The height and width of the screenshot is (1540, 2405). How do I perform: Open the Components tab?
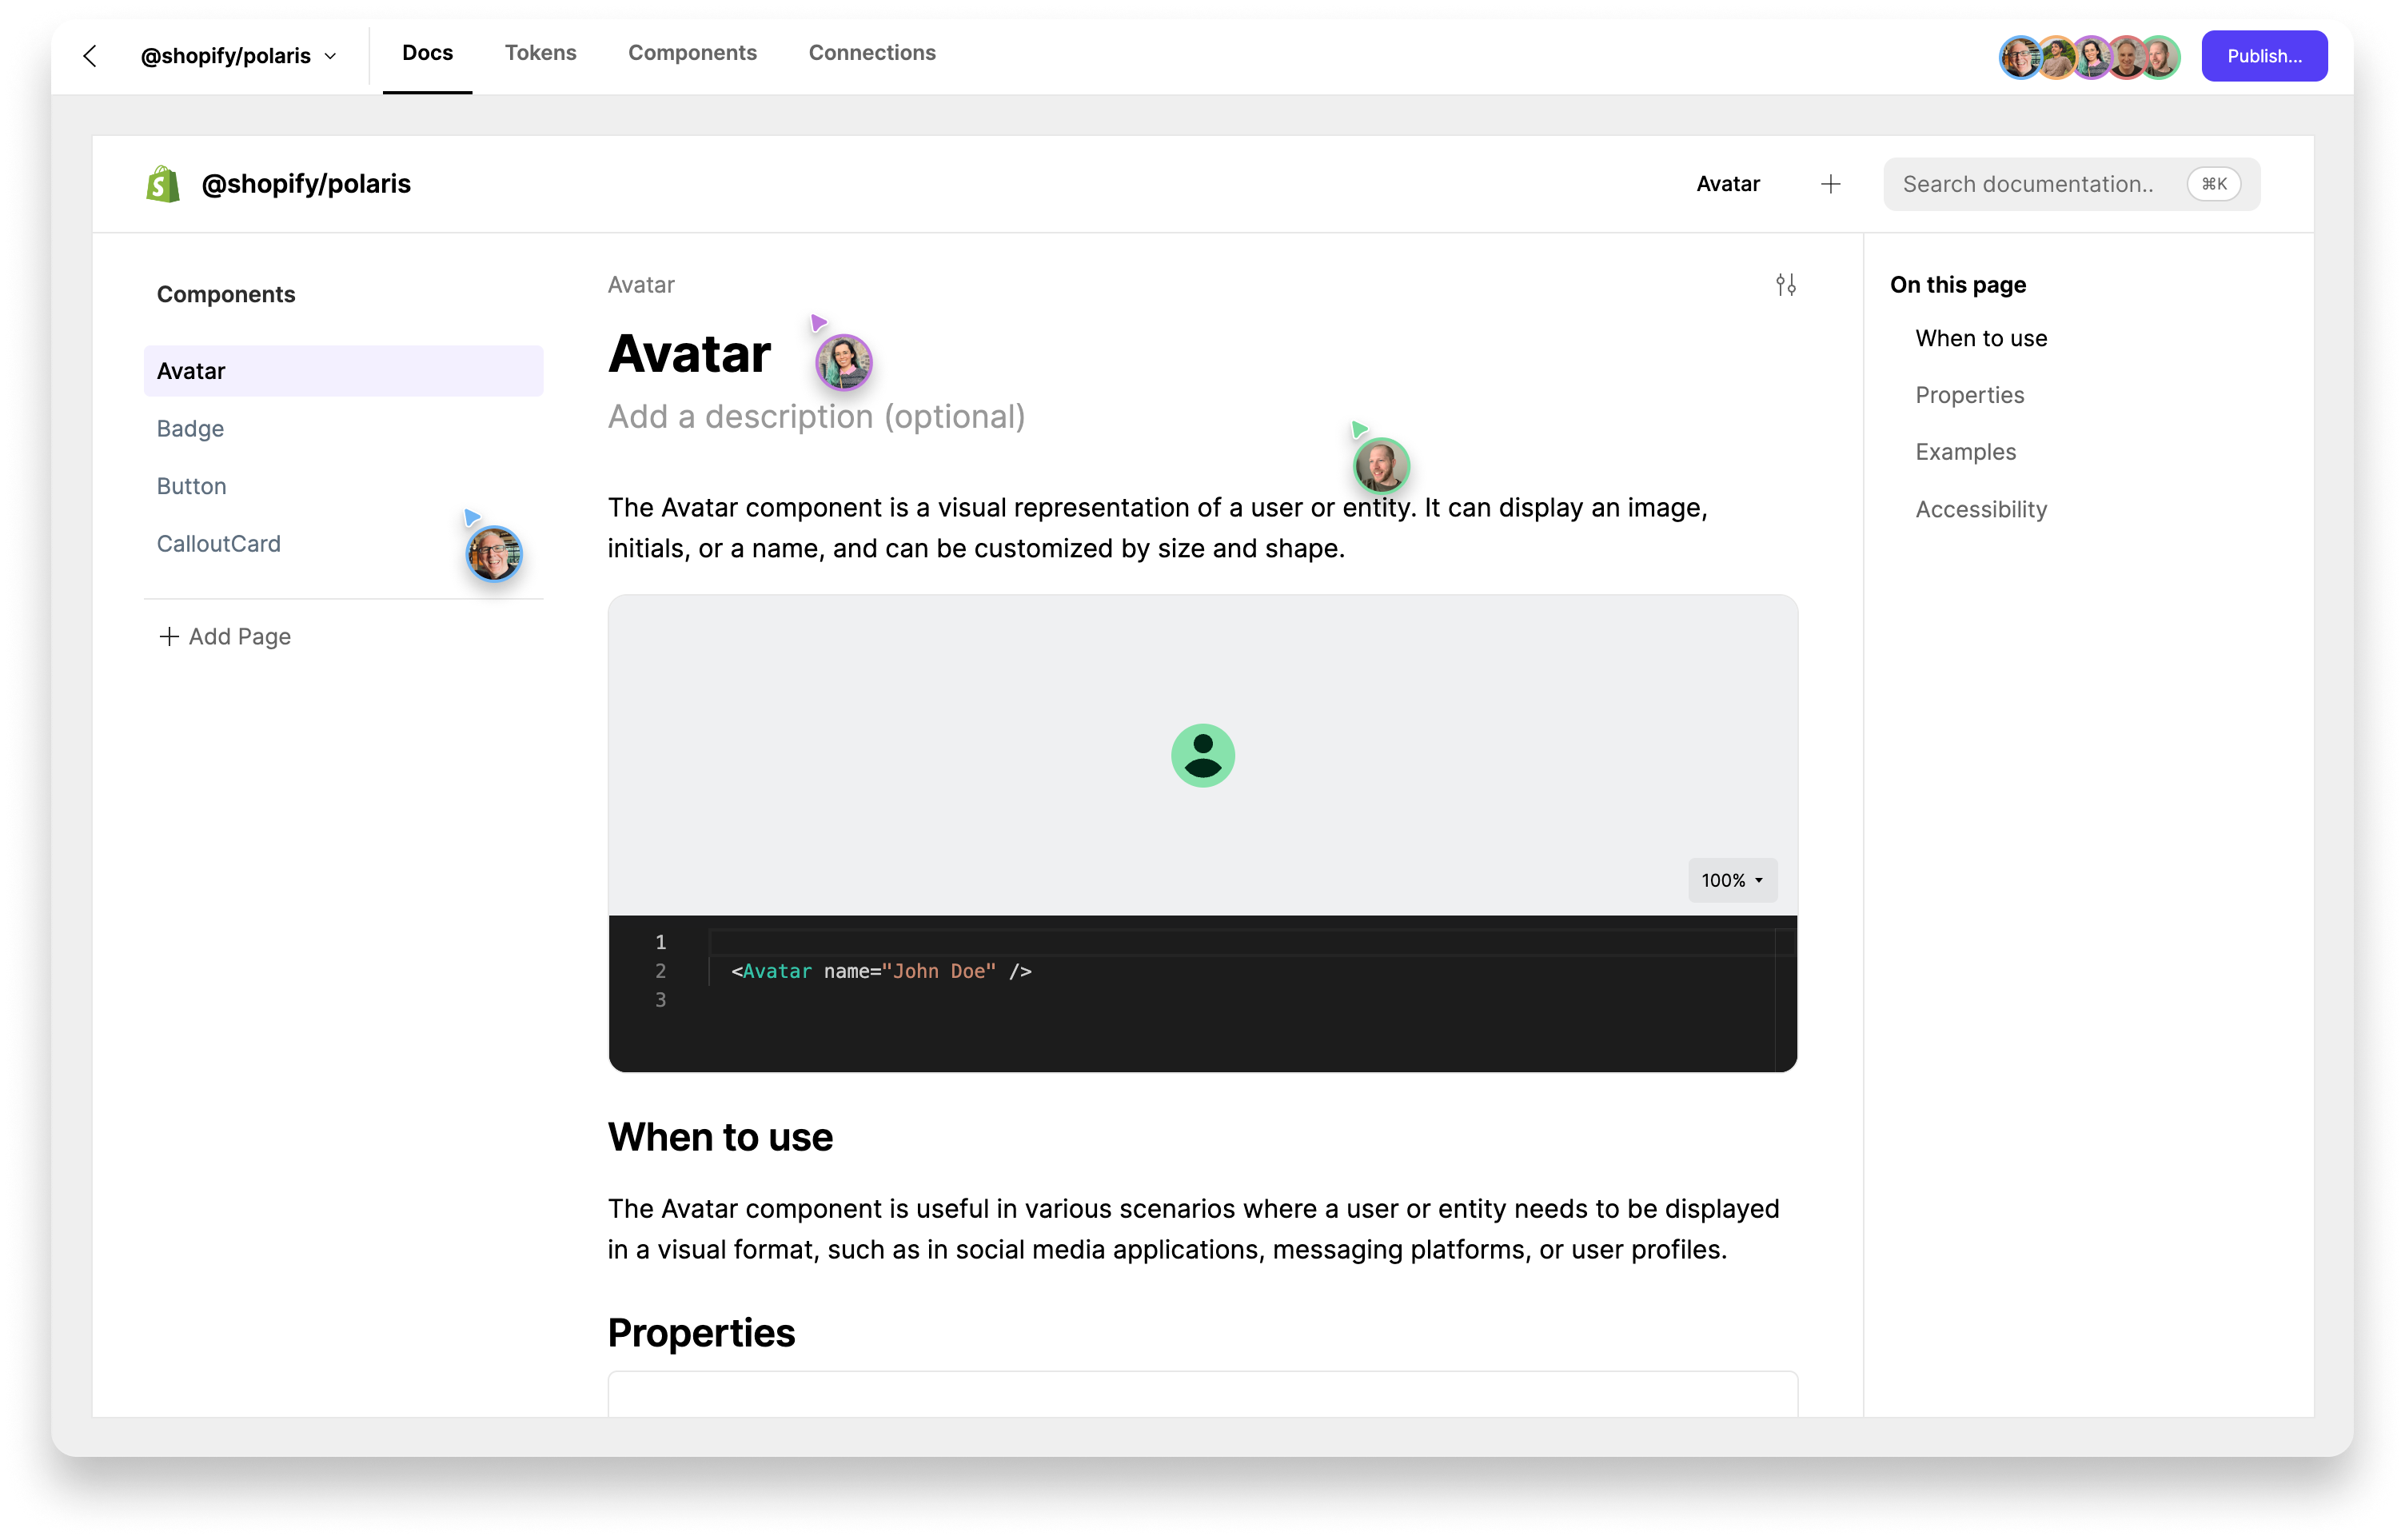click(692, 53)
